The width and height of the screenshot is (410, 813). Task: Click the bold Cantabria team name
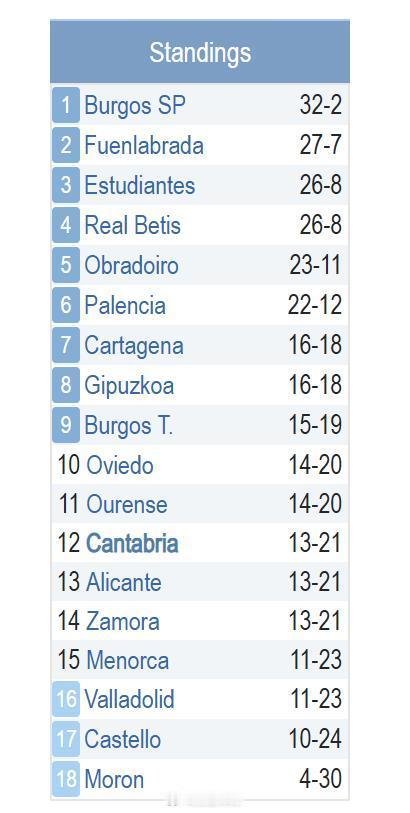[132, 543]
